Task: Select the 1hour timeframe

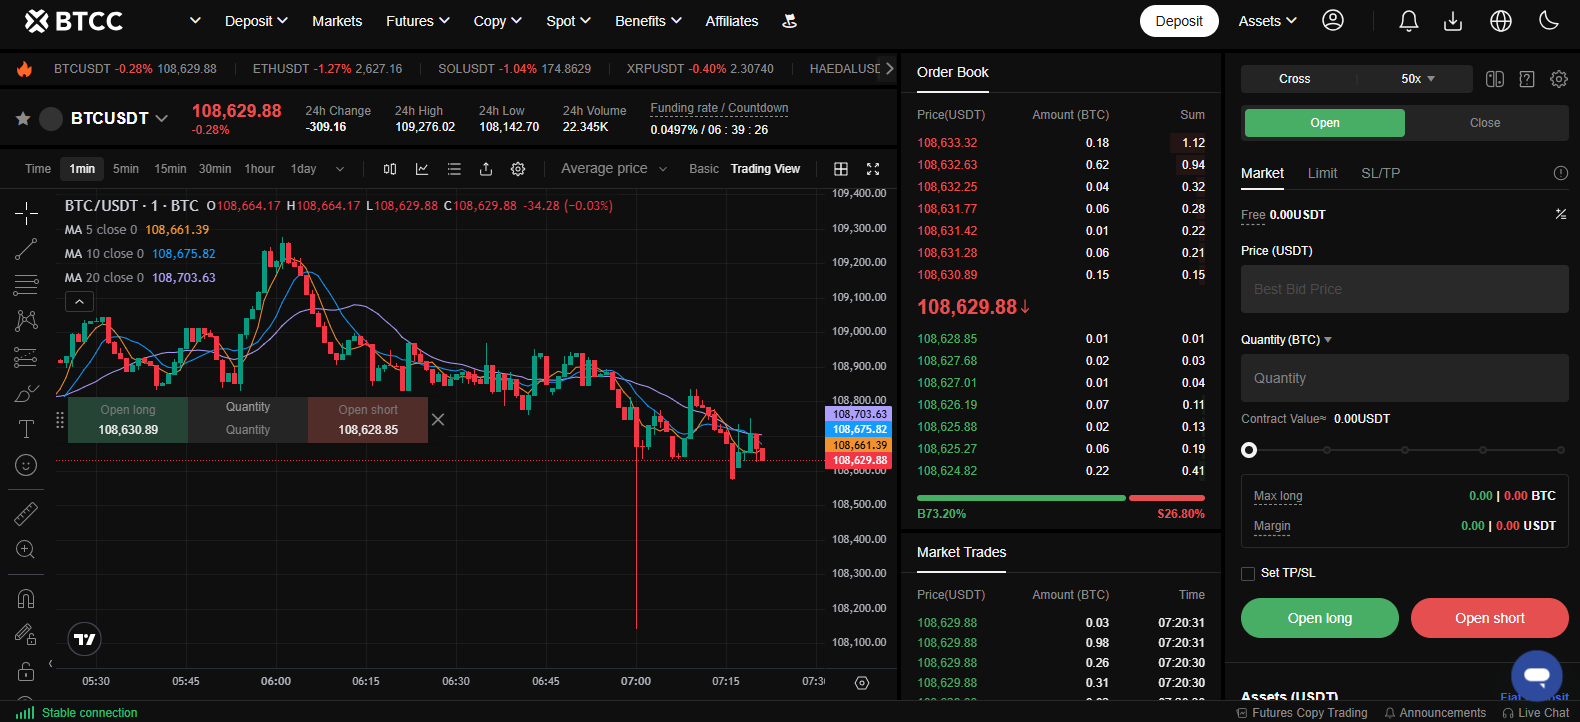Action: click(260, 169)
